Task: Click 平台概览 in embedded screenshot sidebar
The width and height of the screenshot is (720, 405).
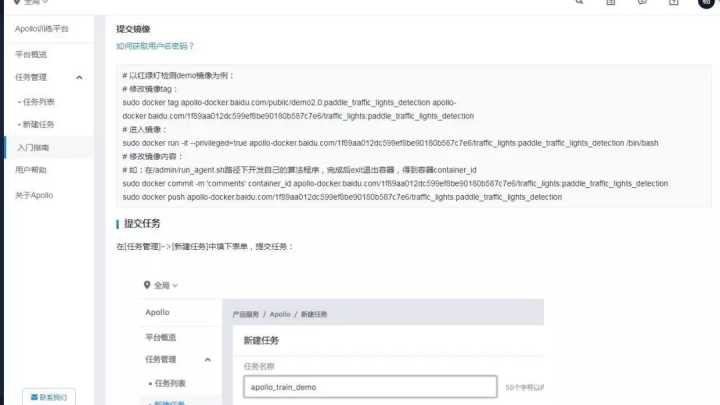Action: [161, 338]
